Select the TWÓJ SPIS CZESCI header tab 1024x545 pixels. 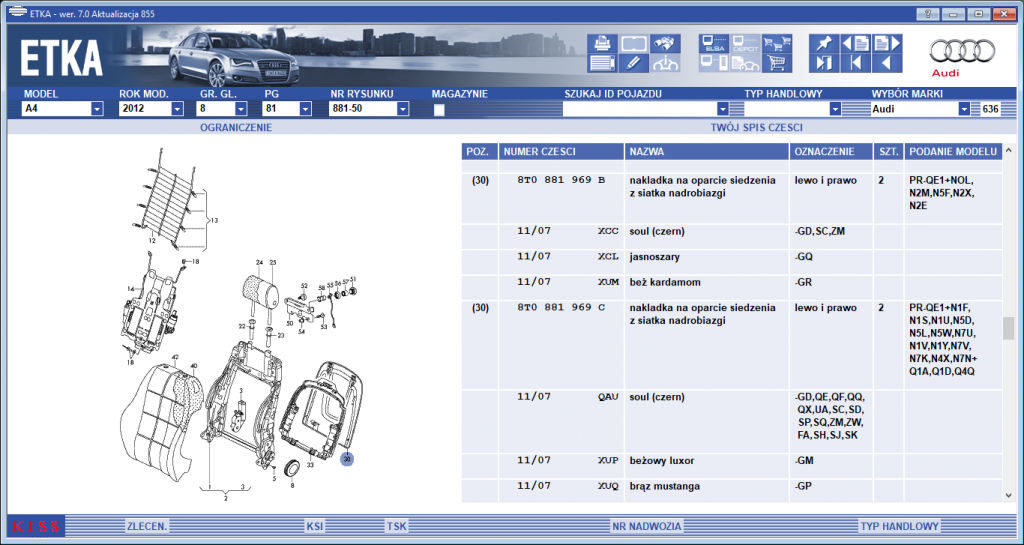tap(756, 128)
